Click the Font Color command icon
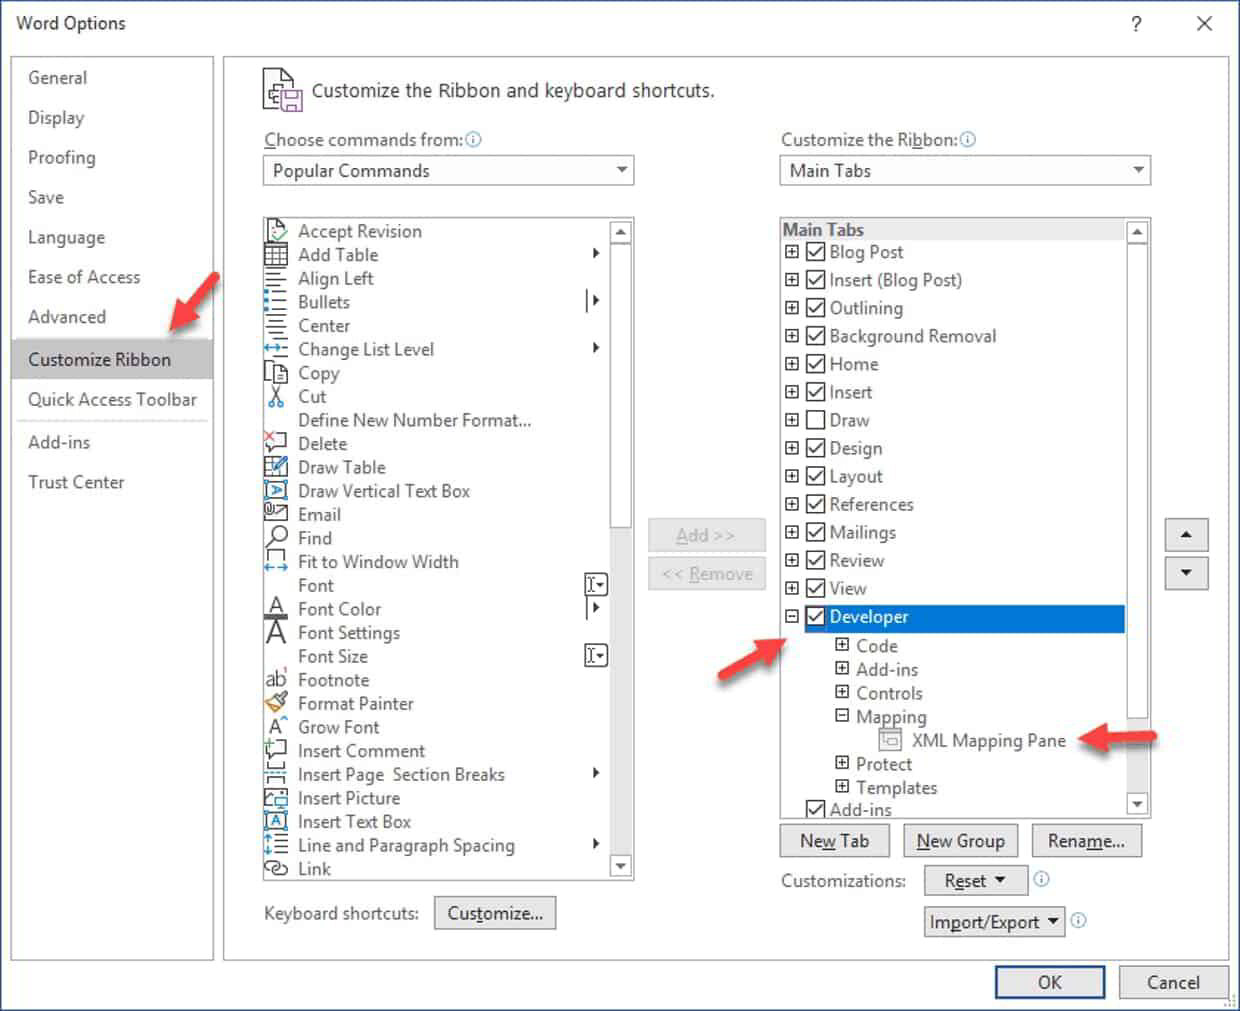Viewport: 1240px width, 1011px height. click(x=275, y=608)
